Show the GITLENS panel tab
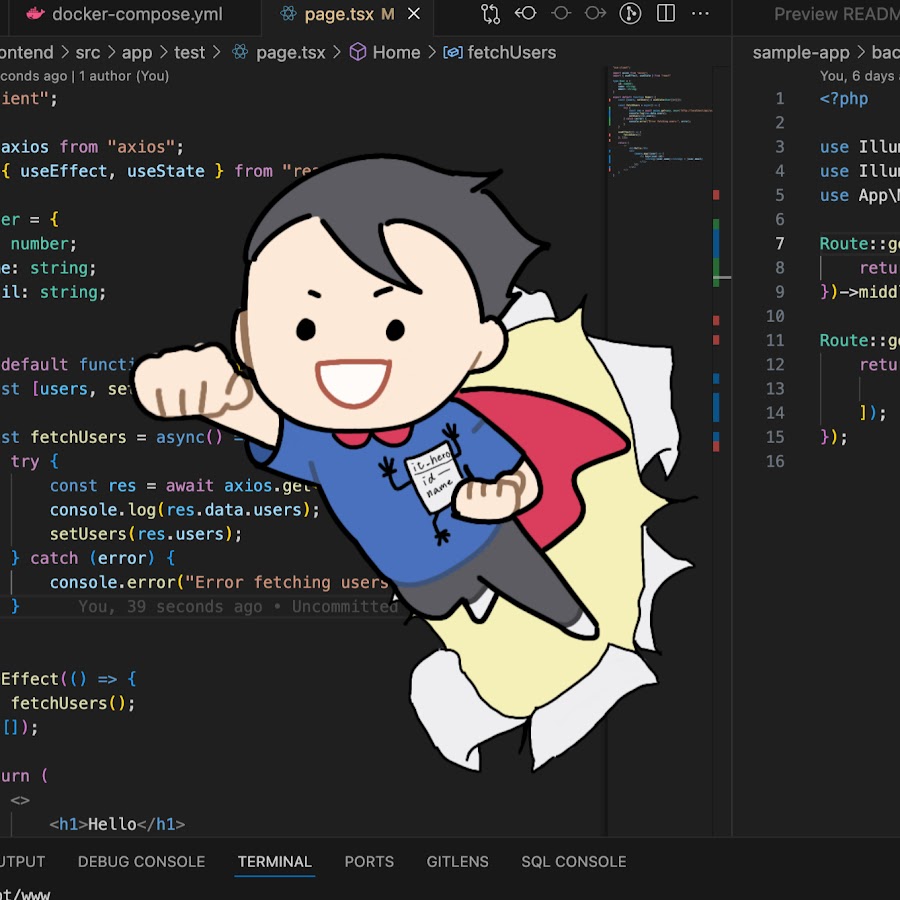This screenshot has width=900, height=900. 457,861
